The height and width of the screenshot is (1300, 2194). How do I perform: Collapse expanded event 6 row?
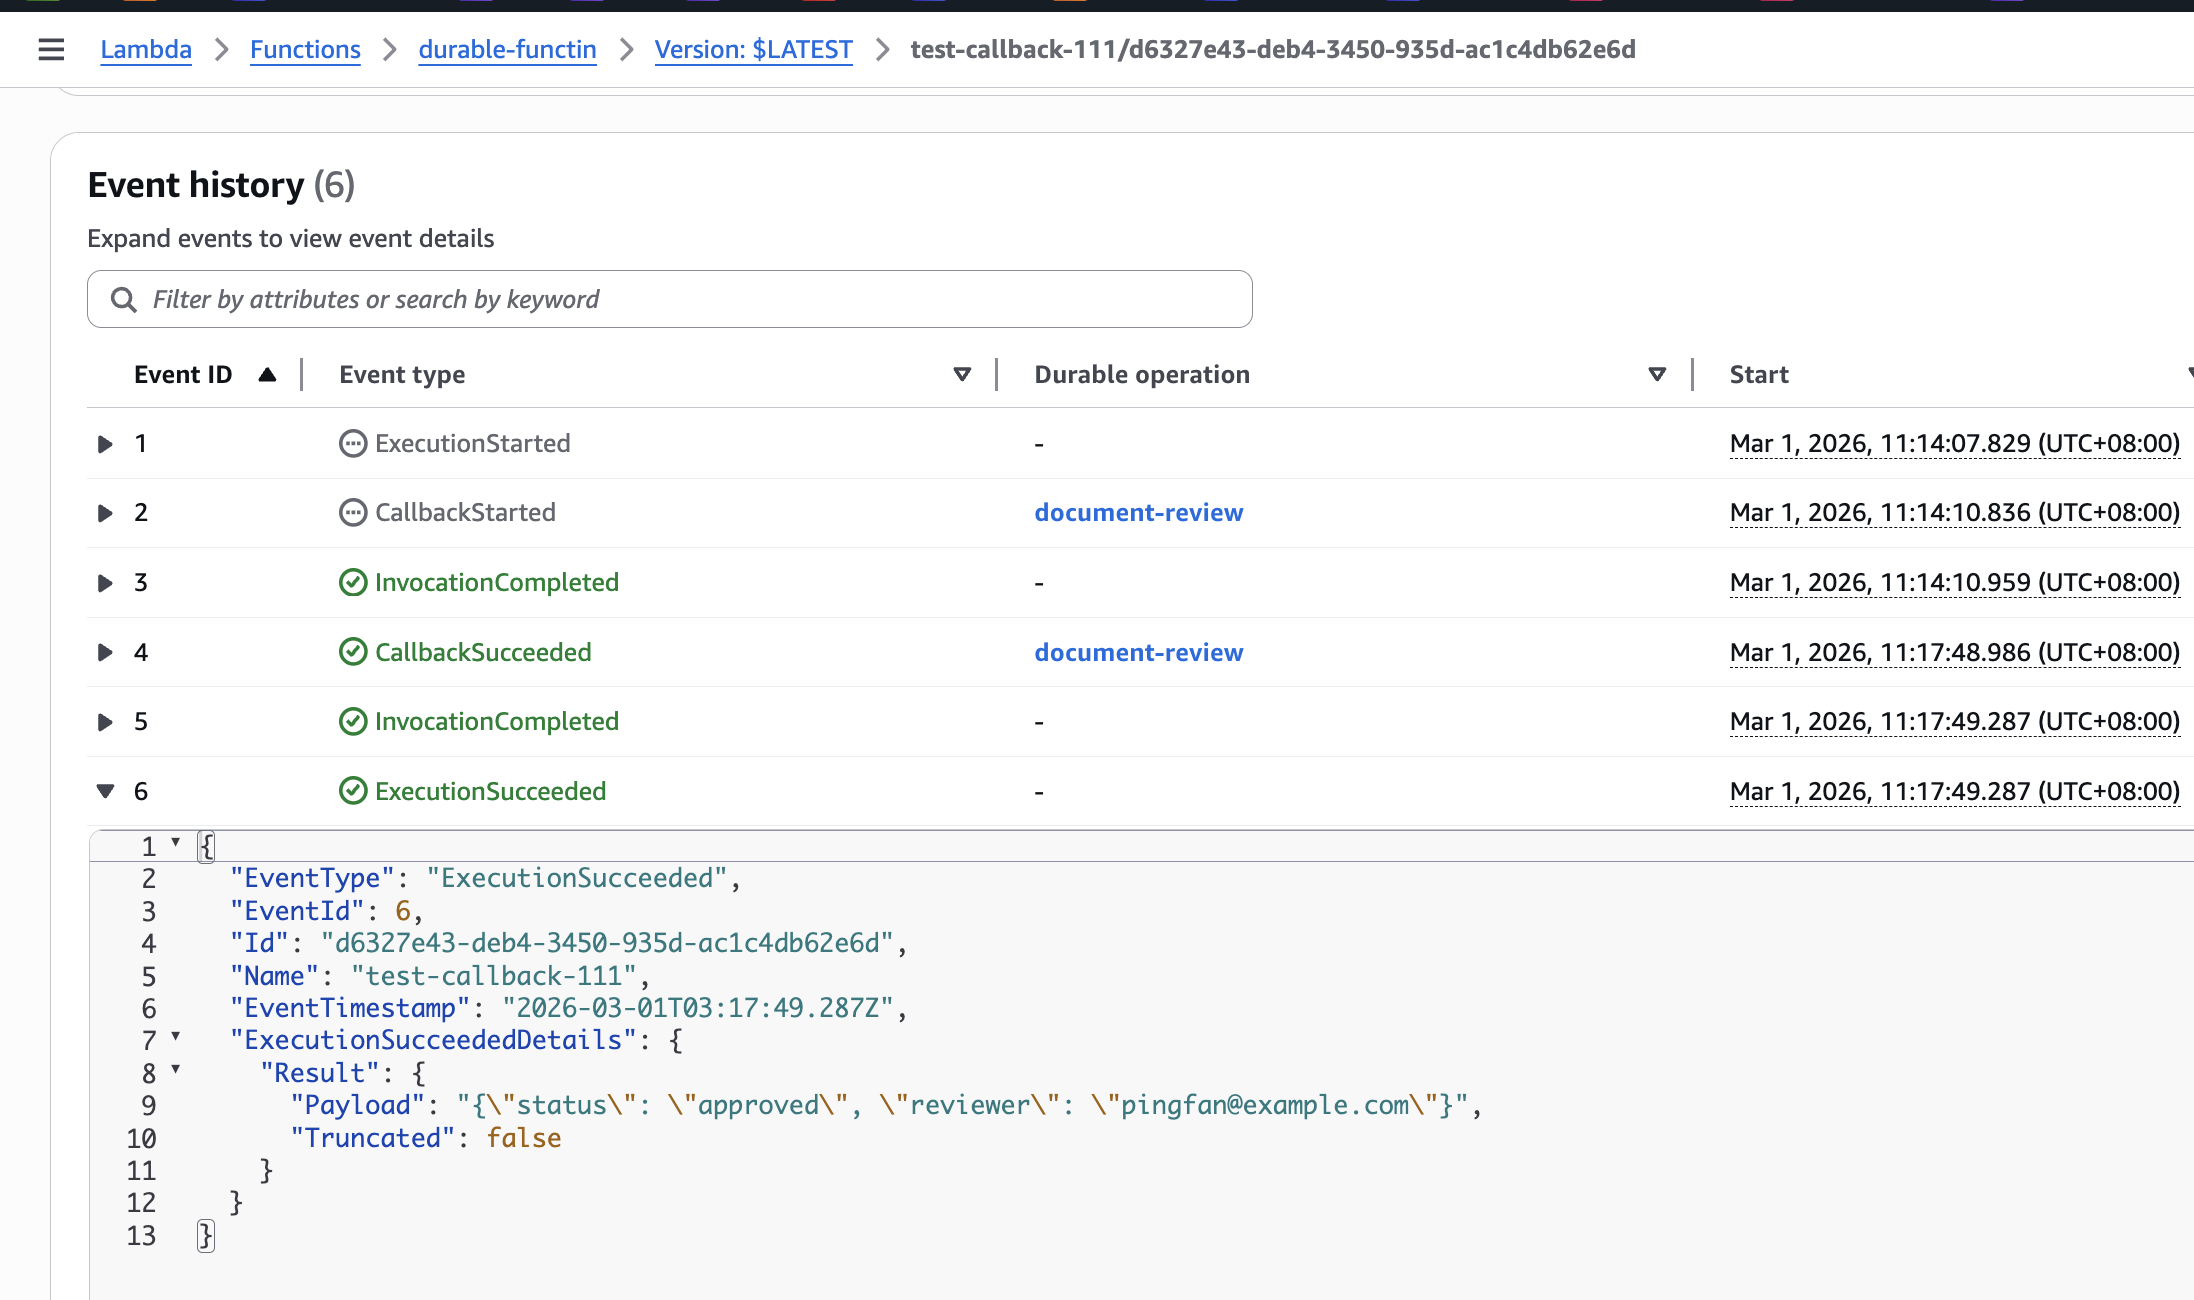(105, 791)
